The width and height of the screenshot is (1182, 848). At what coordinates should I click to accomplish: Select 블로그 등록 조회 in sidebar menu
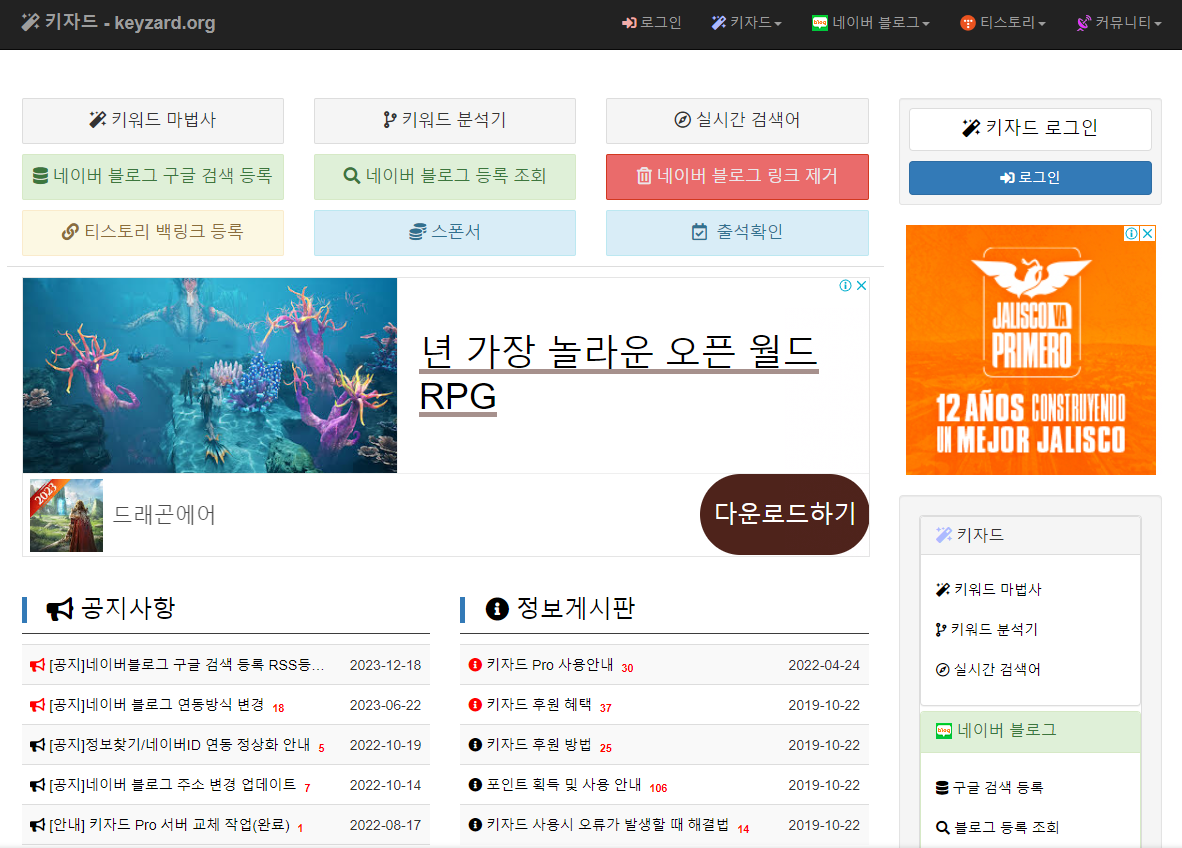(x=997, y=828)
